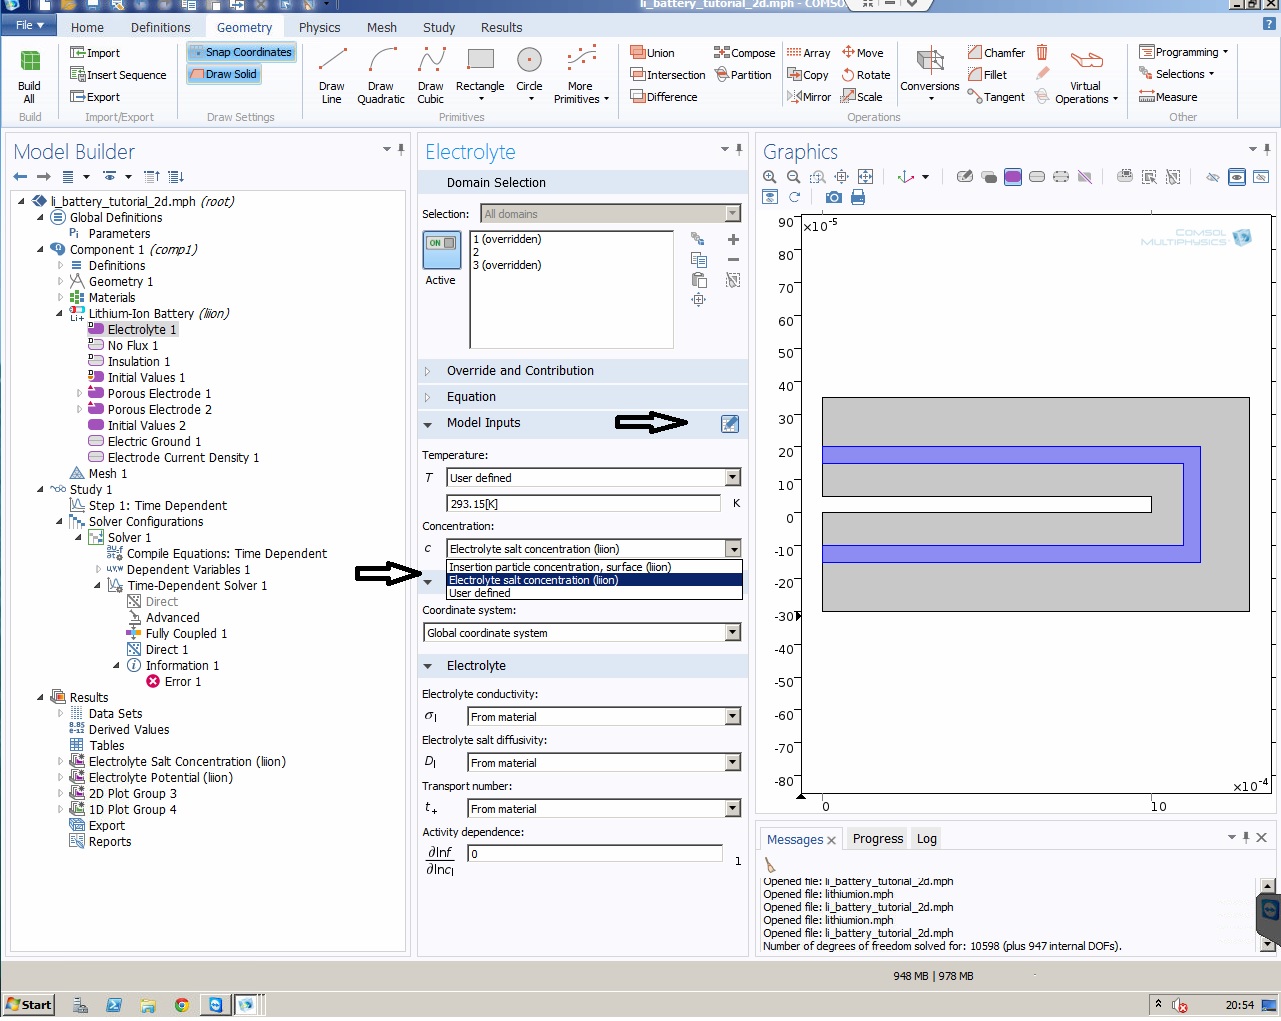Switch to the Physics ribbon tab
Screen dimensions: 1281x1021
(x=319, y=28)
